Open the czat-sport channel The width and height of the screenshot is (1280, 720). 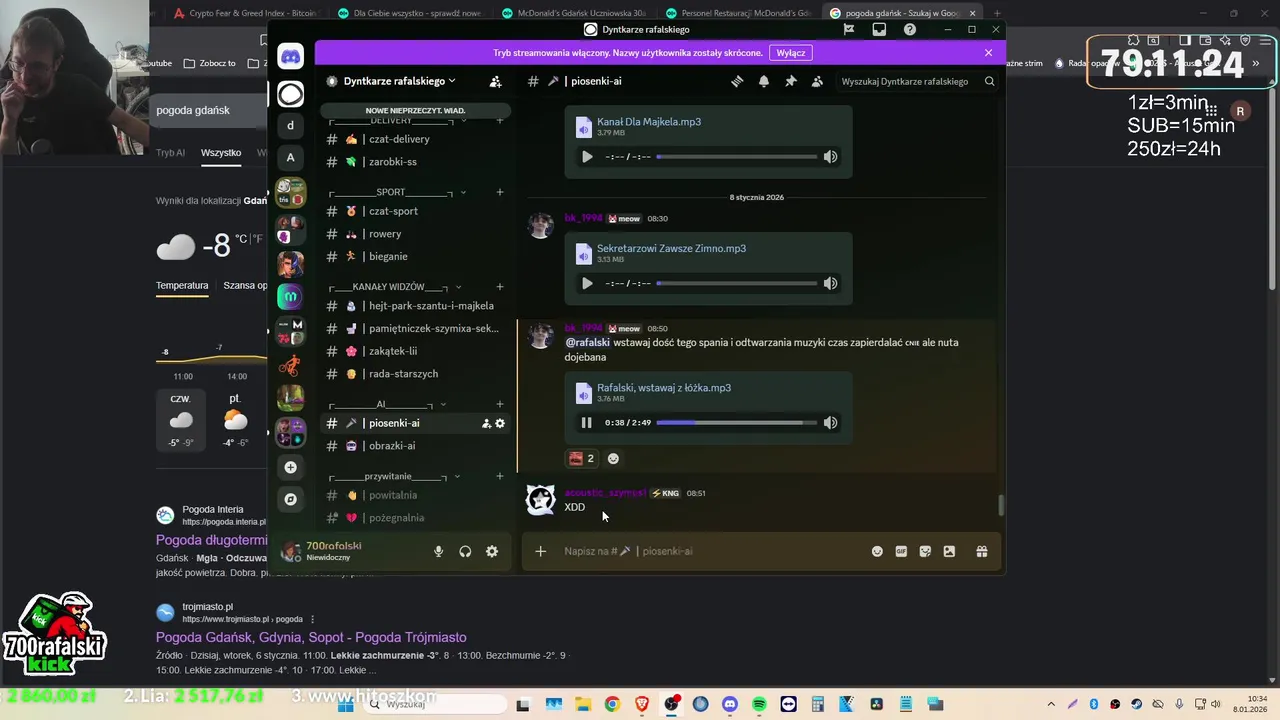417,211
